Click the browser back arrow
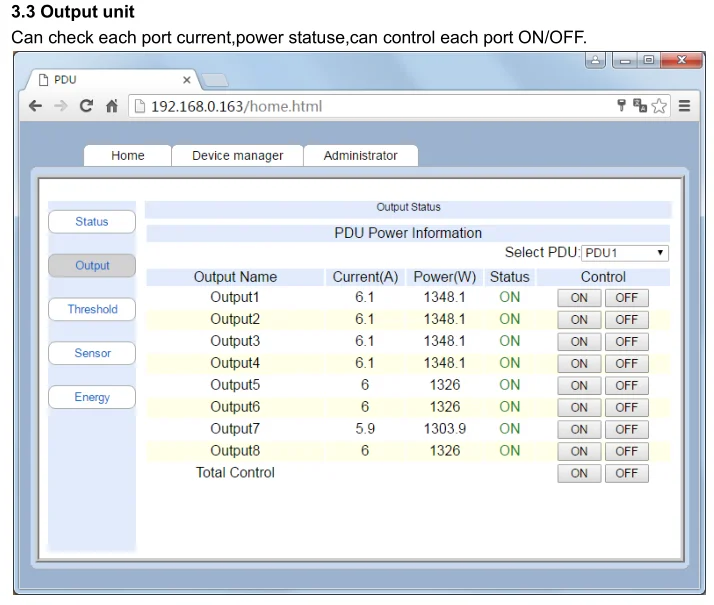Image resolution: width=714 pixels, height=605 pixels. (x=36, y=106)
